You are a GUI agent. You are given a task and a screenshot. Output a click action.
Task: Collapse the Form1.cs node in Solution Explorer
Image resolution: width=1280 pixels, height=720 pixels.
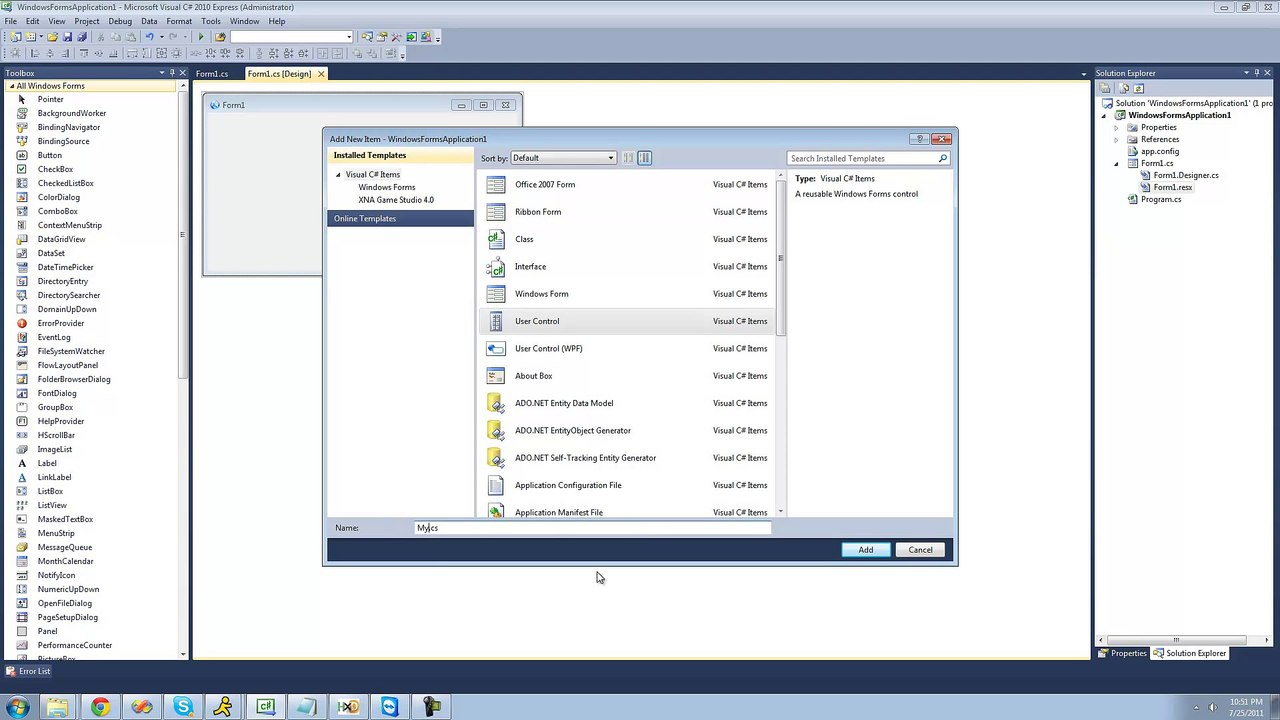(1117, 164)
